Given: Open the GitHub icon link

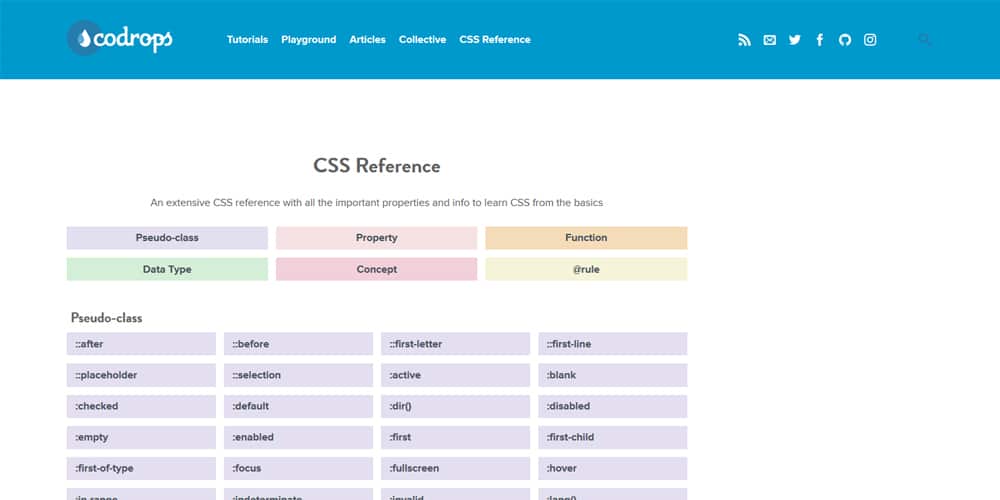Looking at the screenshot, I should (845, 40).
